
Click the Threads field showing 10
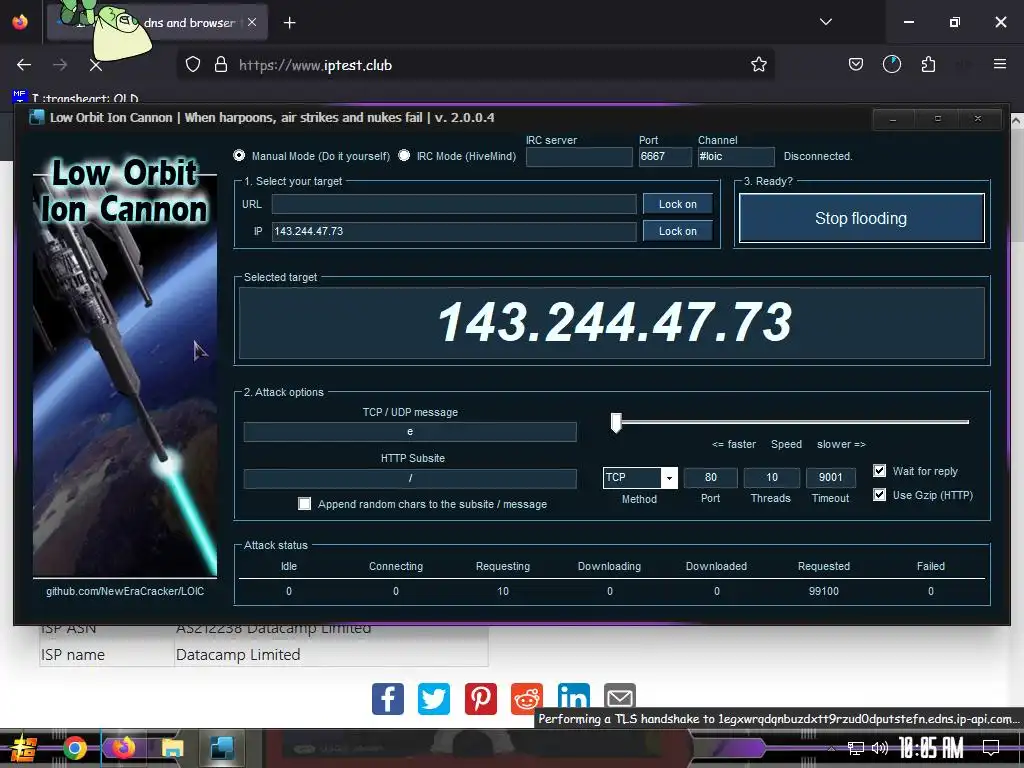771,477
